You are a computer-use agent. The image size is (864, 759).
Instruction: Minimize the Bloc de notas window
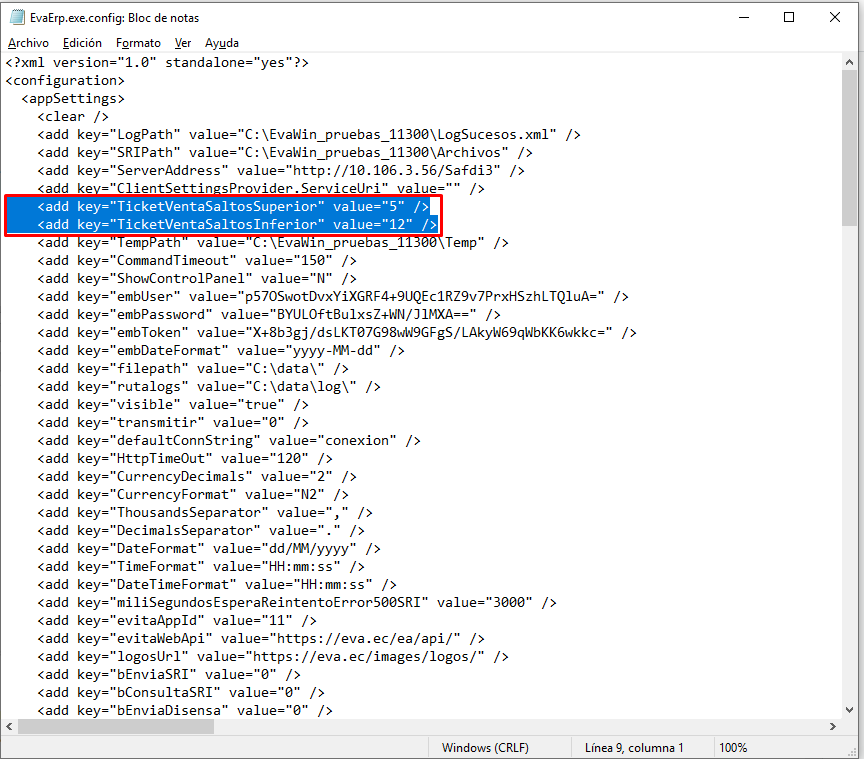coord(743,17)
